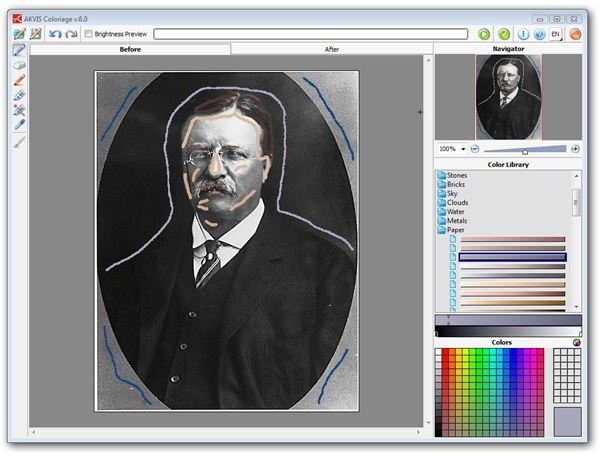This screenshot has height=456, width=600.
Task: Click the Color Library scroll up arrow
Action: click(576, 176)
